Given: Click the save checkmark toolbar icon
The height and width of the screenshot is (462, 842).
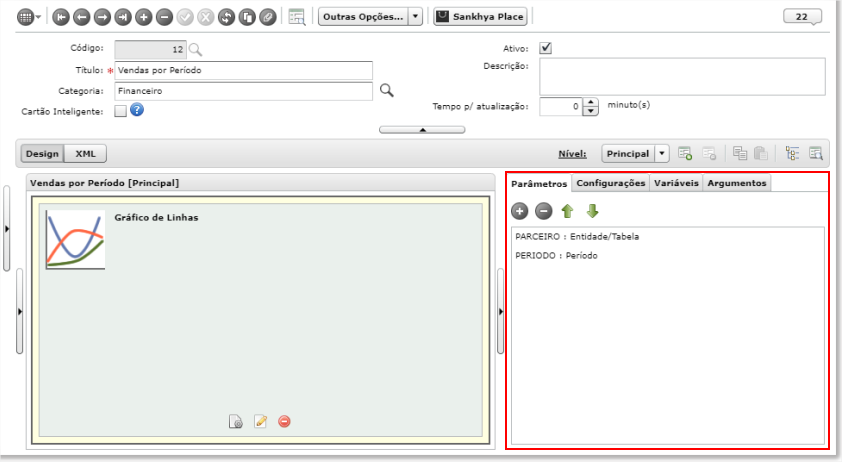Looking at the screenshot, I should click(x=185, y=17).
